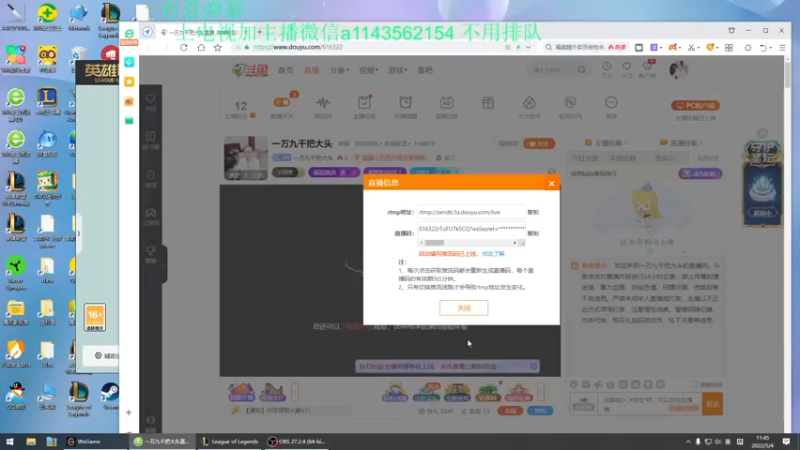800x450 pixels.
Task: Switch to League of Legends taskbar item
Action: 230,442
